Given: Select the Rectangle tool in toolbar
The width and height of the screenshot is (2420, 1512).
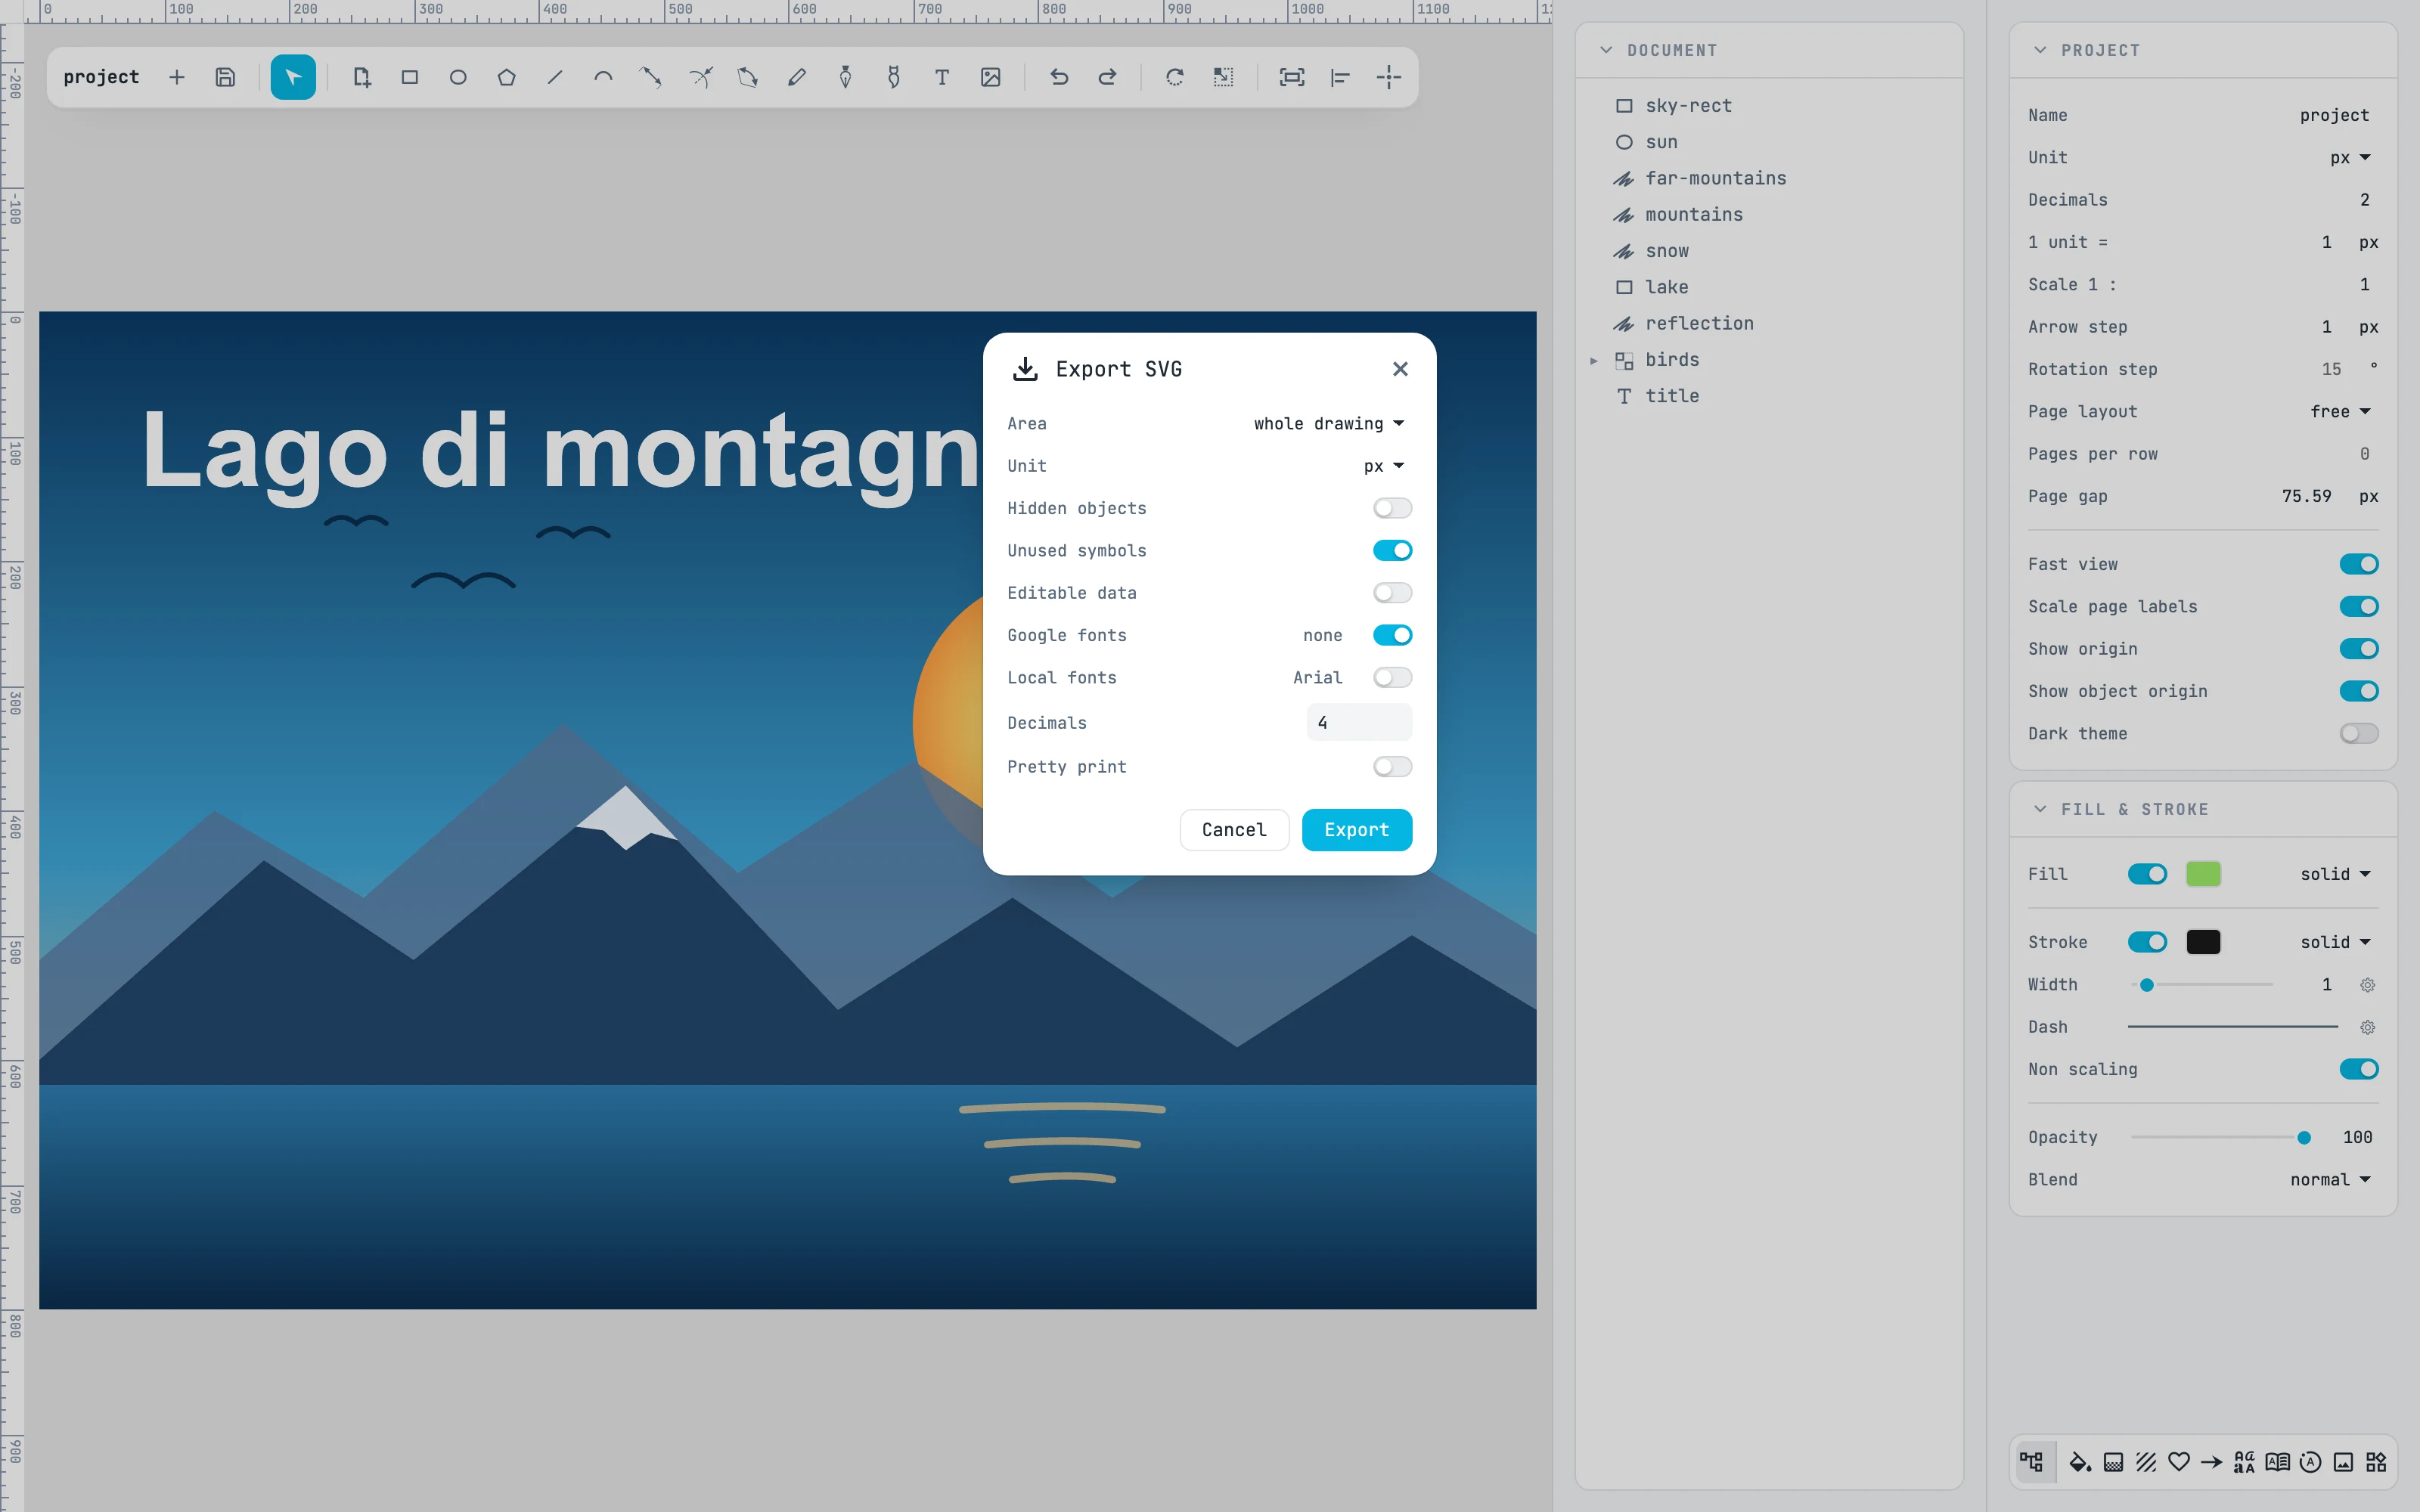Looking at the screenshot, I should (409, 77).
